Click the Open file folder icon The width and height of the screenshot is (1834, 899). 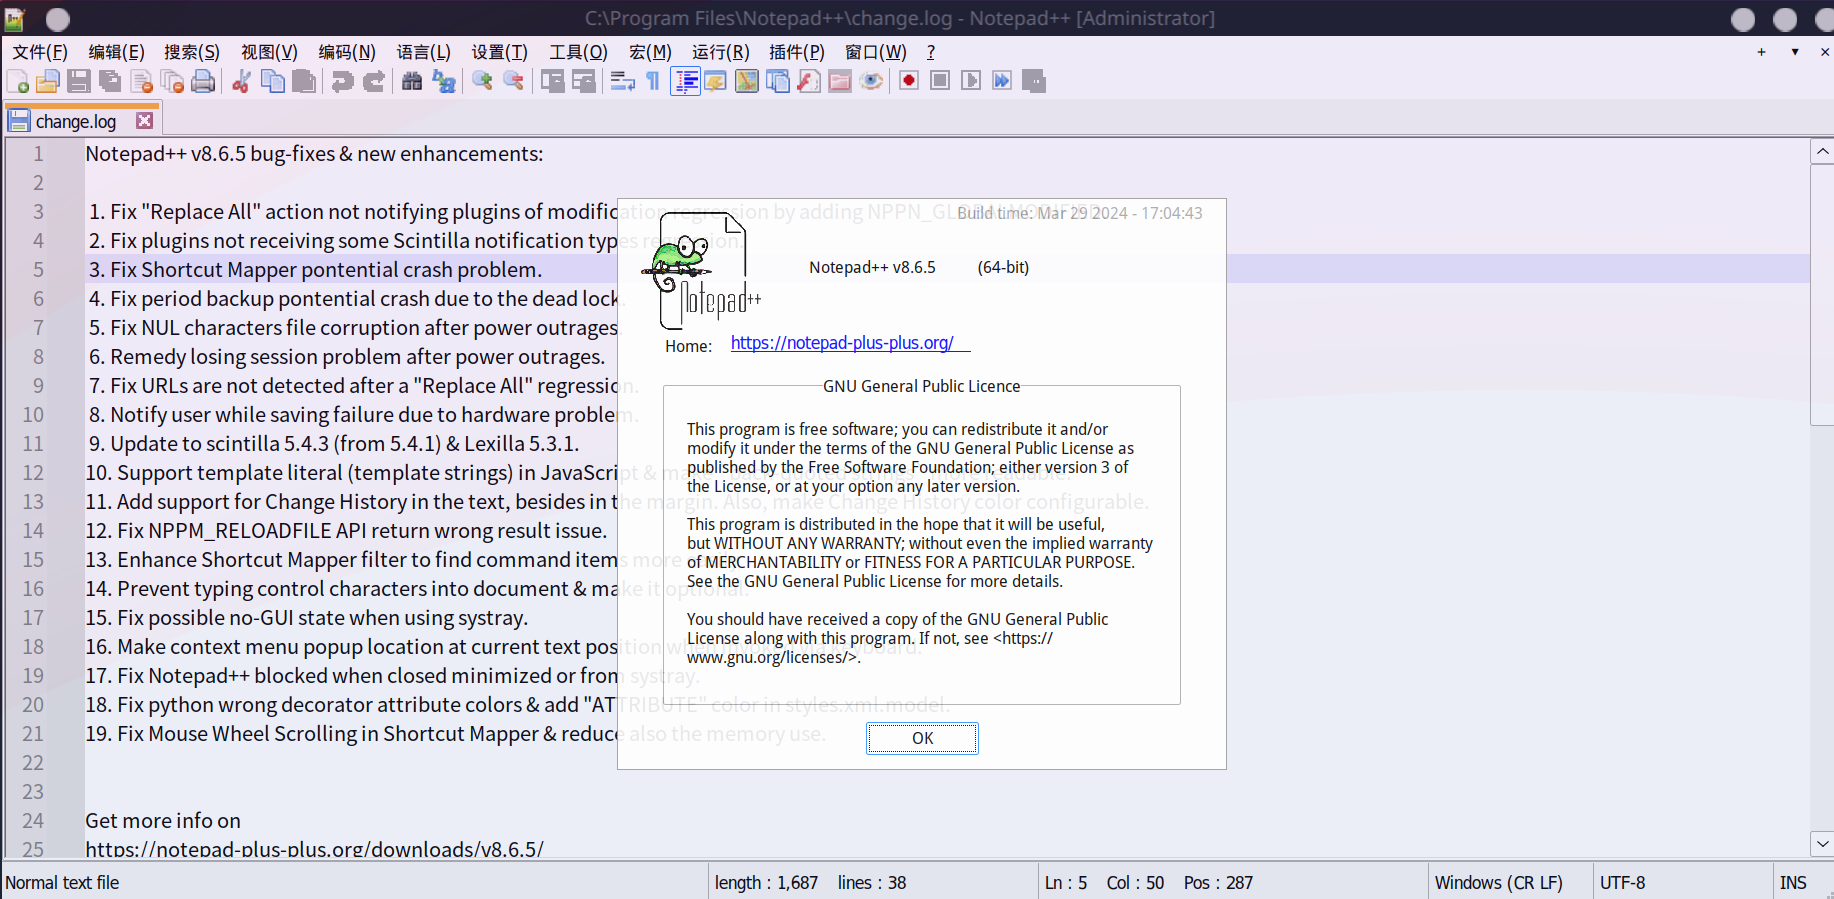click(x=48, y=81)
